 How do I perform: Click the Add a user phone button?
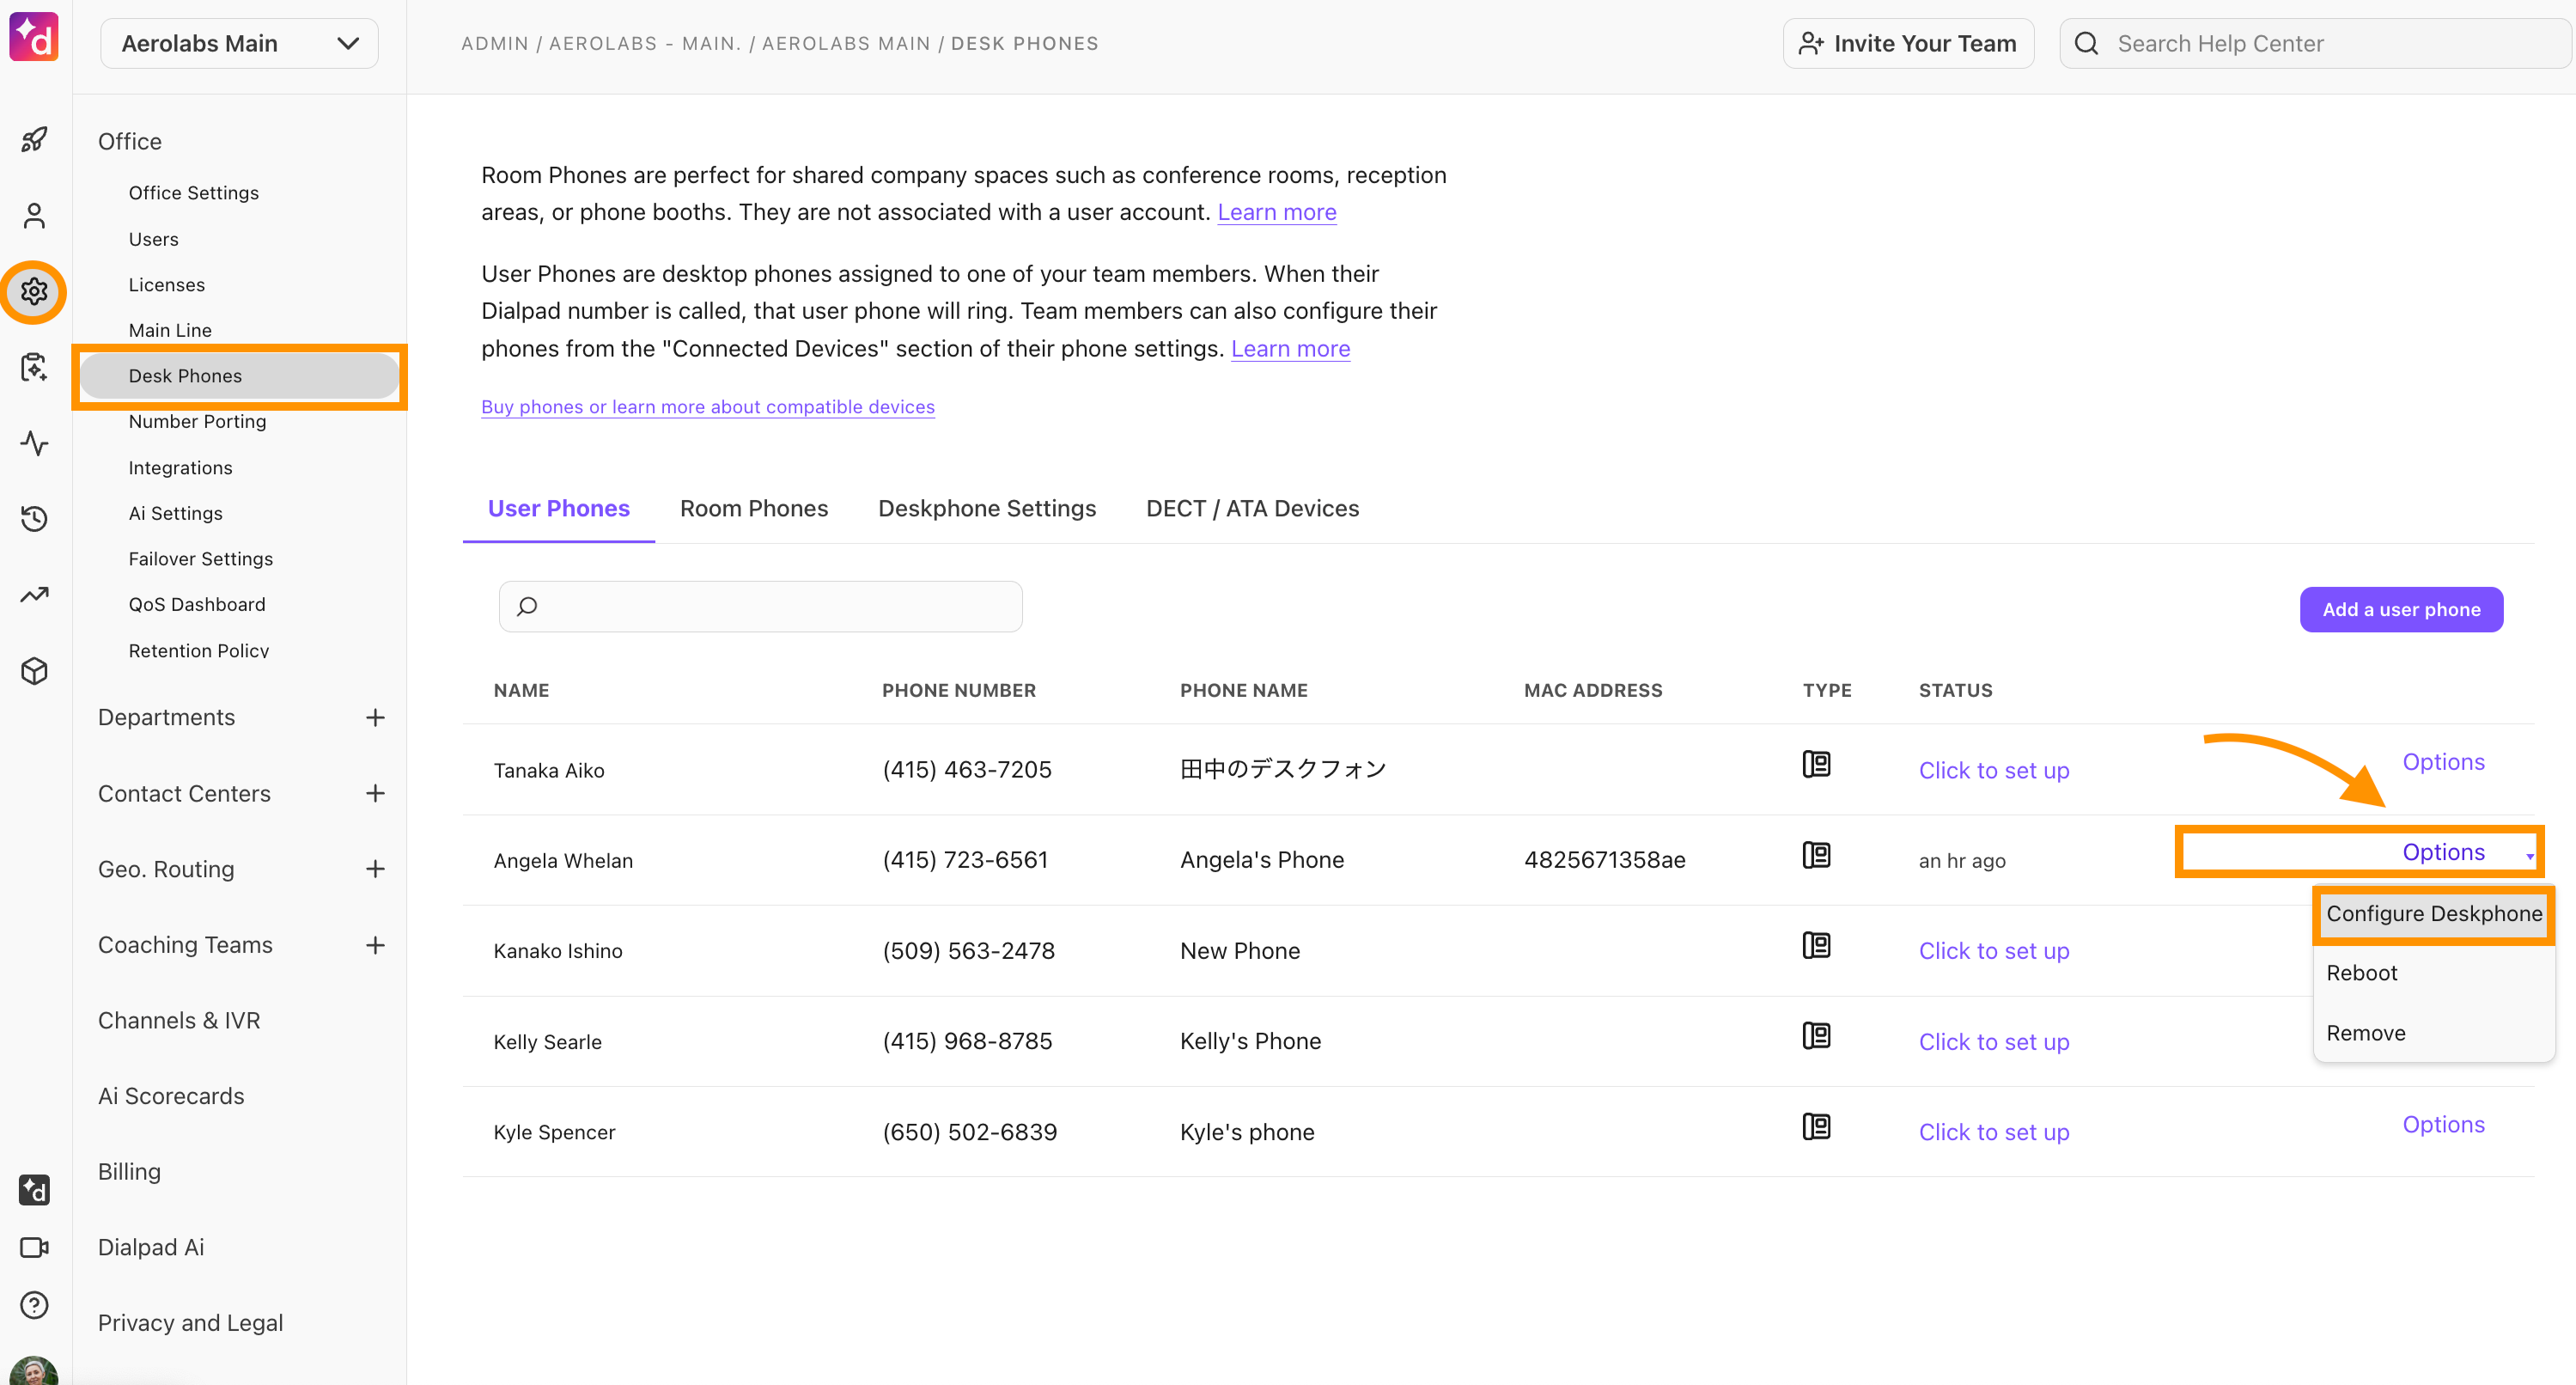tap(2401, 609)
